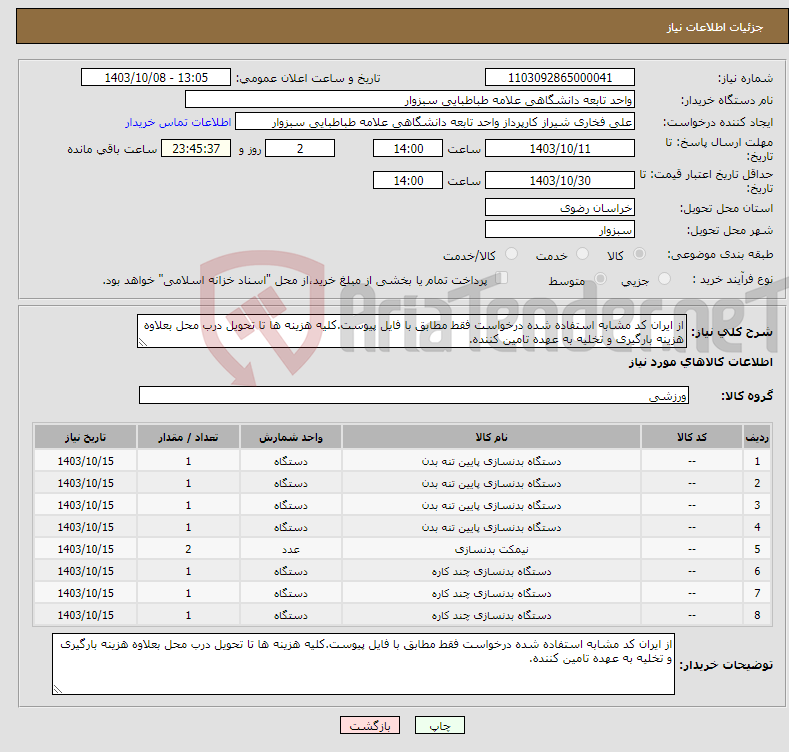Click نیمکت بدنسازی in row 5
789x752 pixels.
[491, 549]
